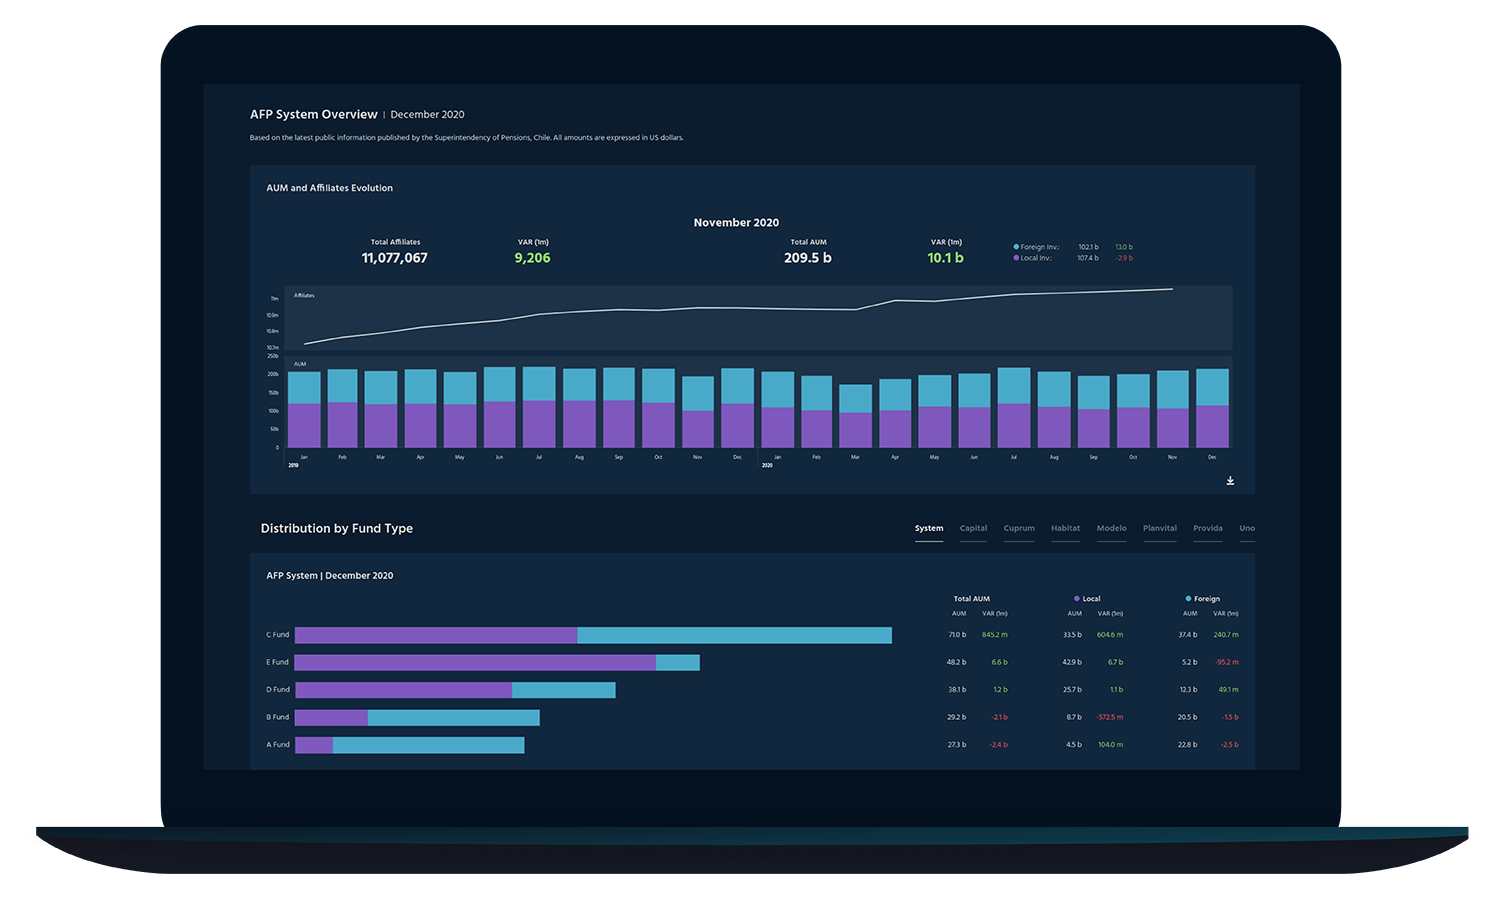Click the Total AUM 209.5 b value

click(x=807, y=258)
